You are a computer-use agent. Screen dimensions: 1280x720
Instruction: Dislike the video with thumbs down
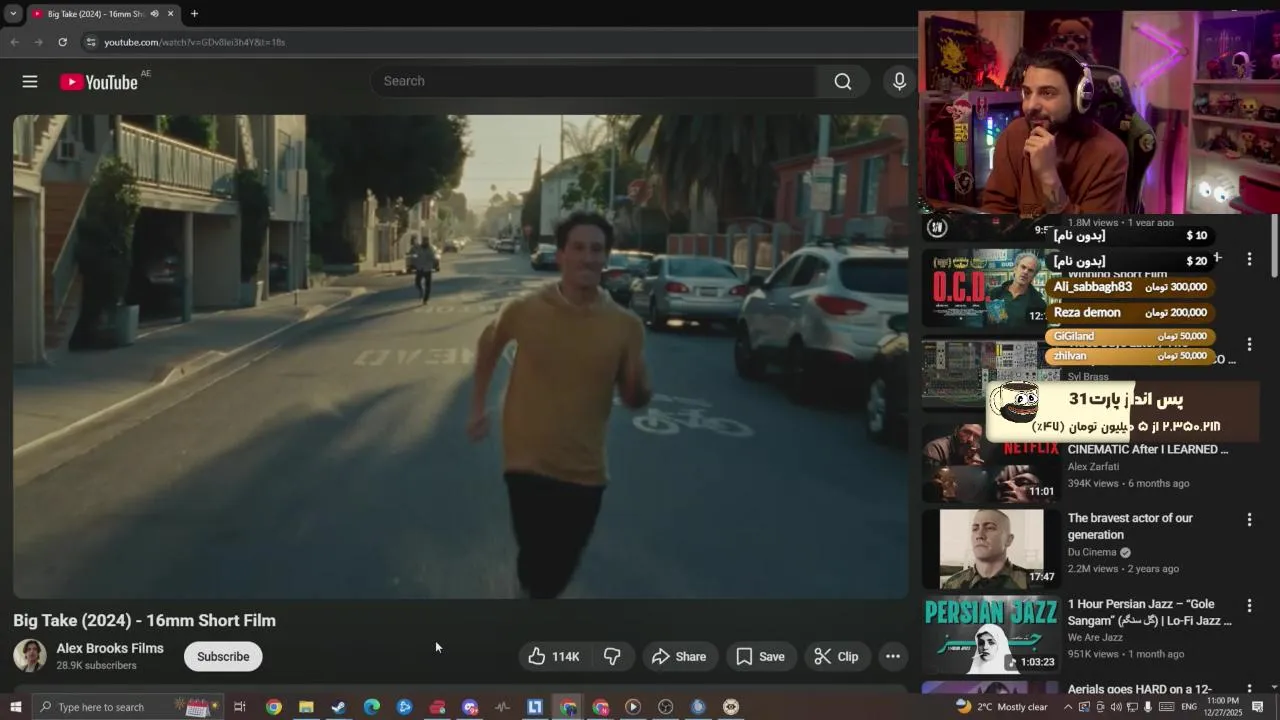point(612,656)
